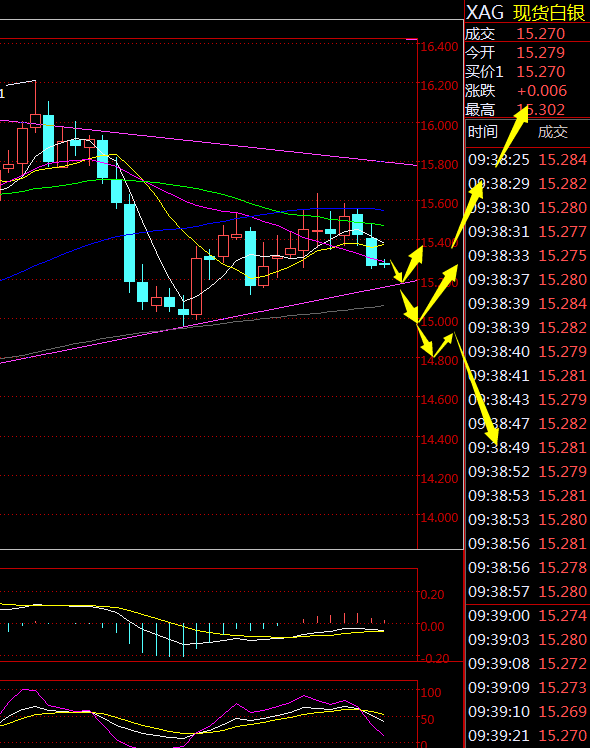Screen dimensions: 590x748
Task: Click the 成交 column header in trade list
Action: 553,132
